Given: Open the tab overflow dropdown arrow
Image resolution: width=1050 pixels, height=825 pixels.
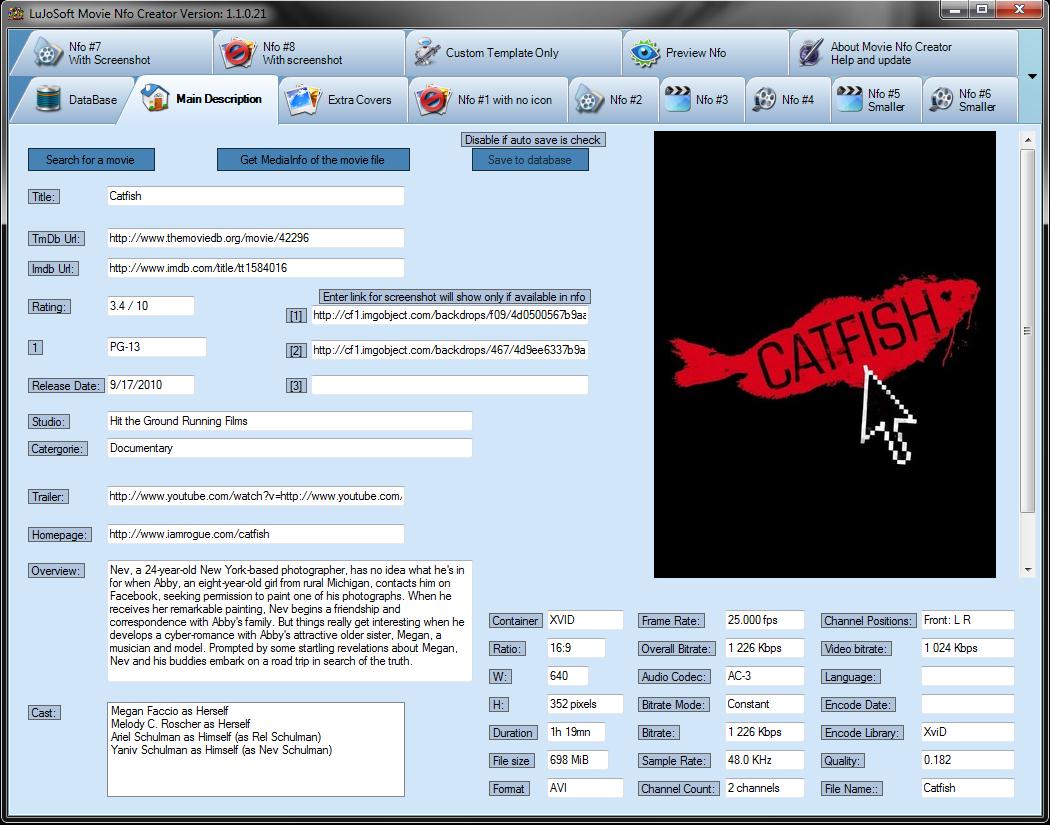Looking at the screenshot, I should click(1032, 76).
